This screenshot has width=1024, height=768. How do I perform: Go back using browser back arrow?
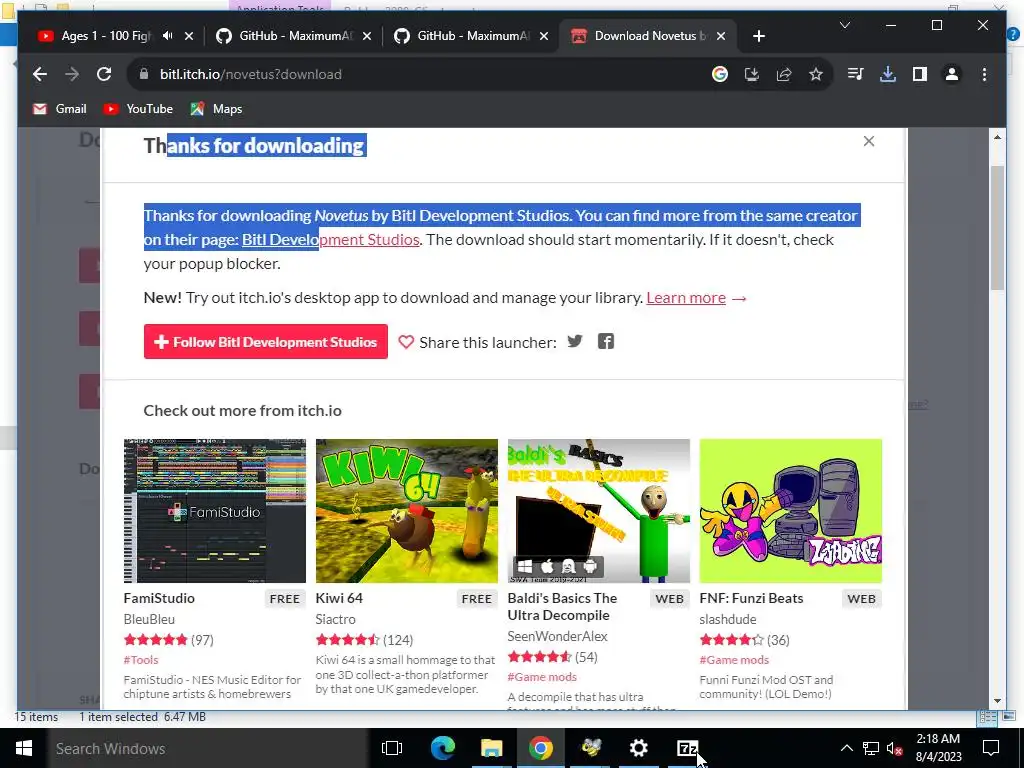pos(40,74)
